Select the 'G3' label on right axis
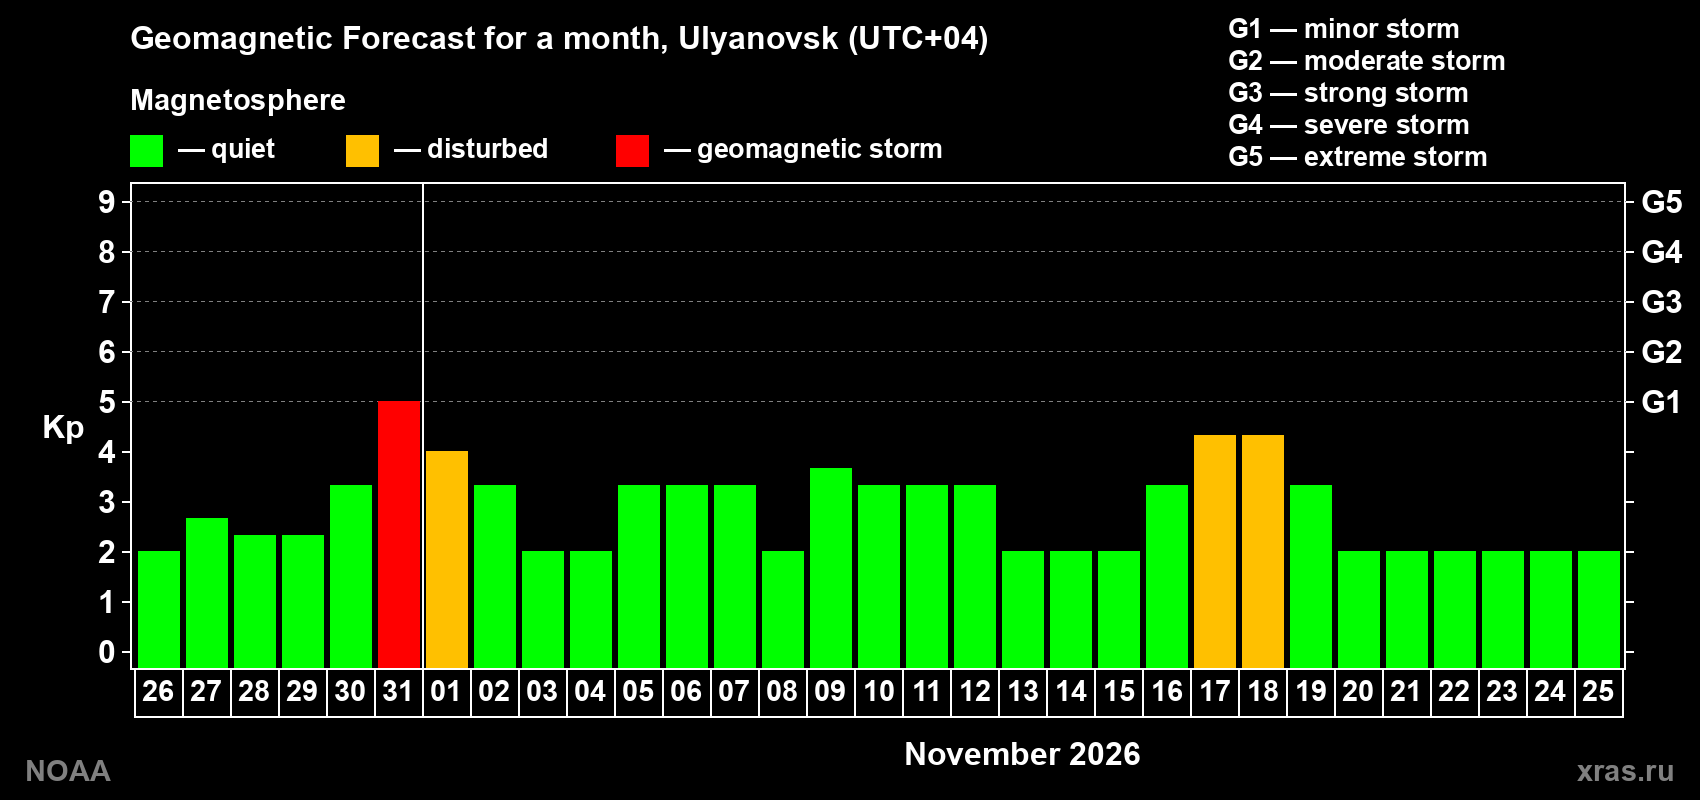Image resolution: width=1700 pixels, height=800 pixels. 1662,302
